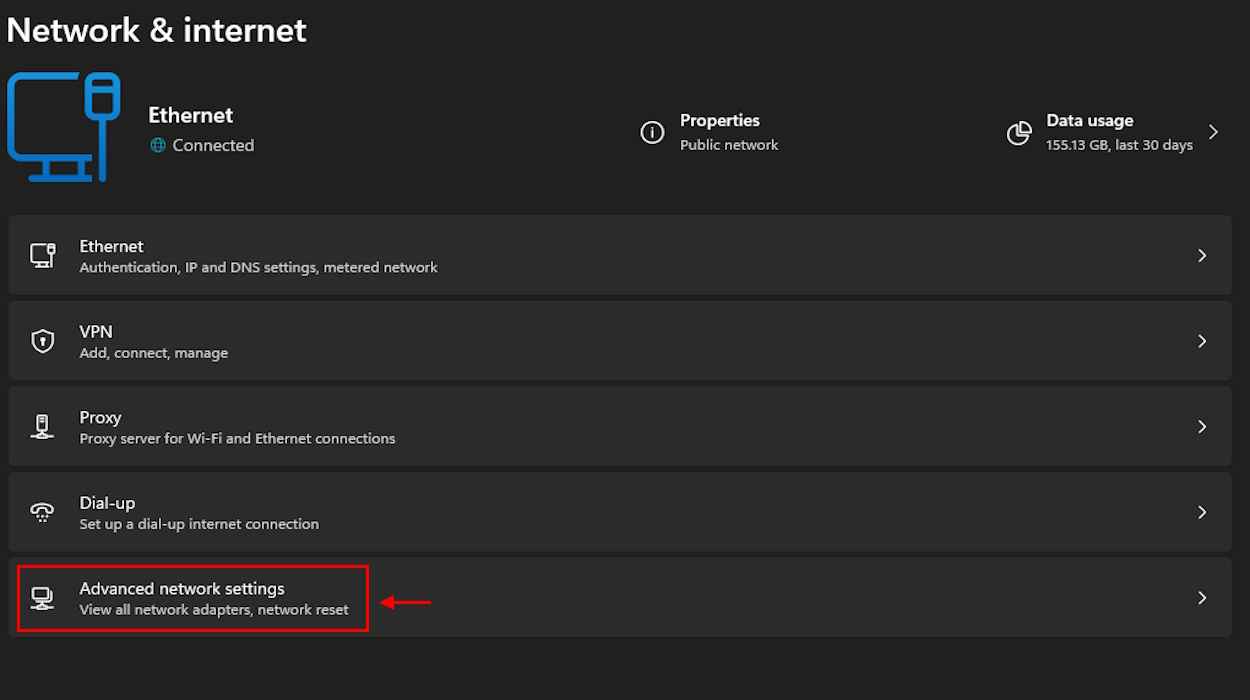1250x700 pixels.
Task: Click the blue Ethernet connection illustration
Action: click(63, 126)
